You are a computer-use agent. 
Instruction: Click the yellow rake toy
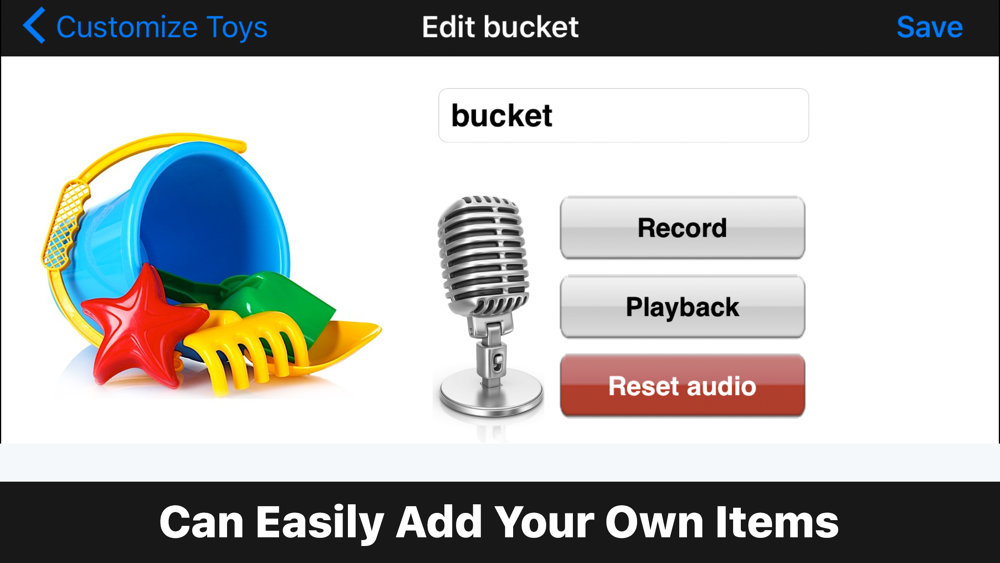[246, 347]
